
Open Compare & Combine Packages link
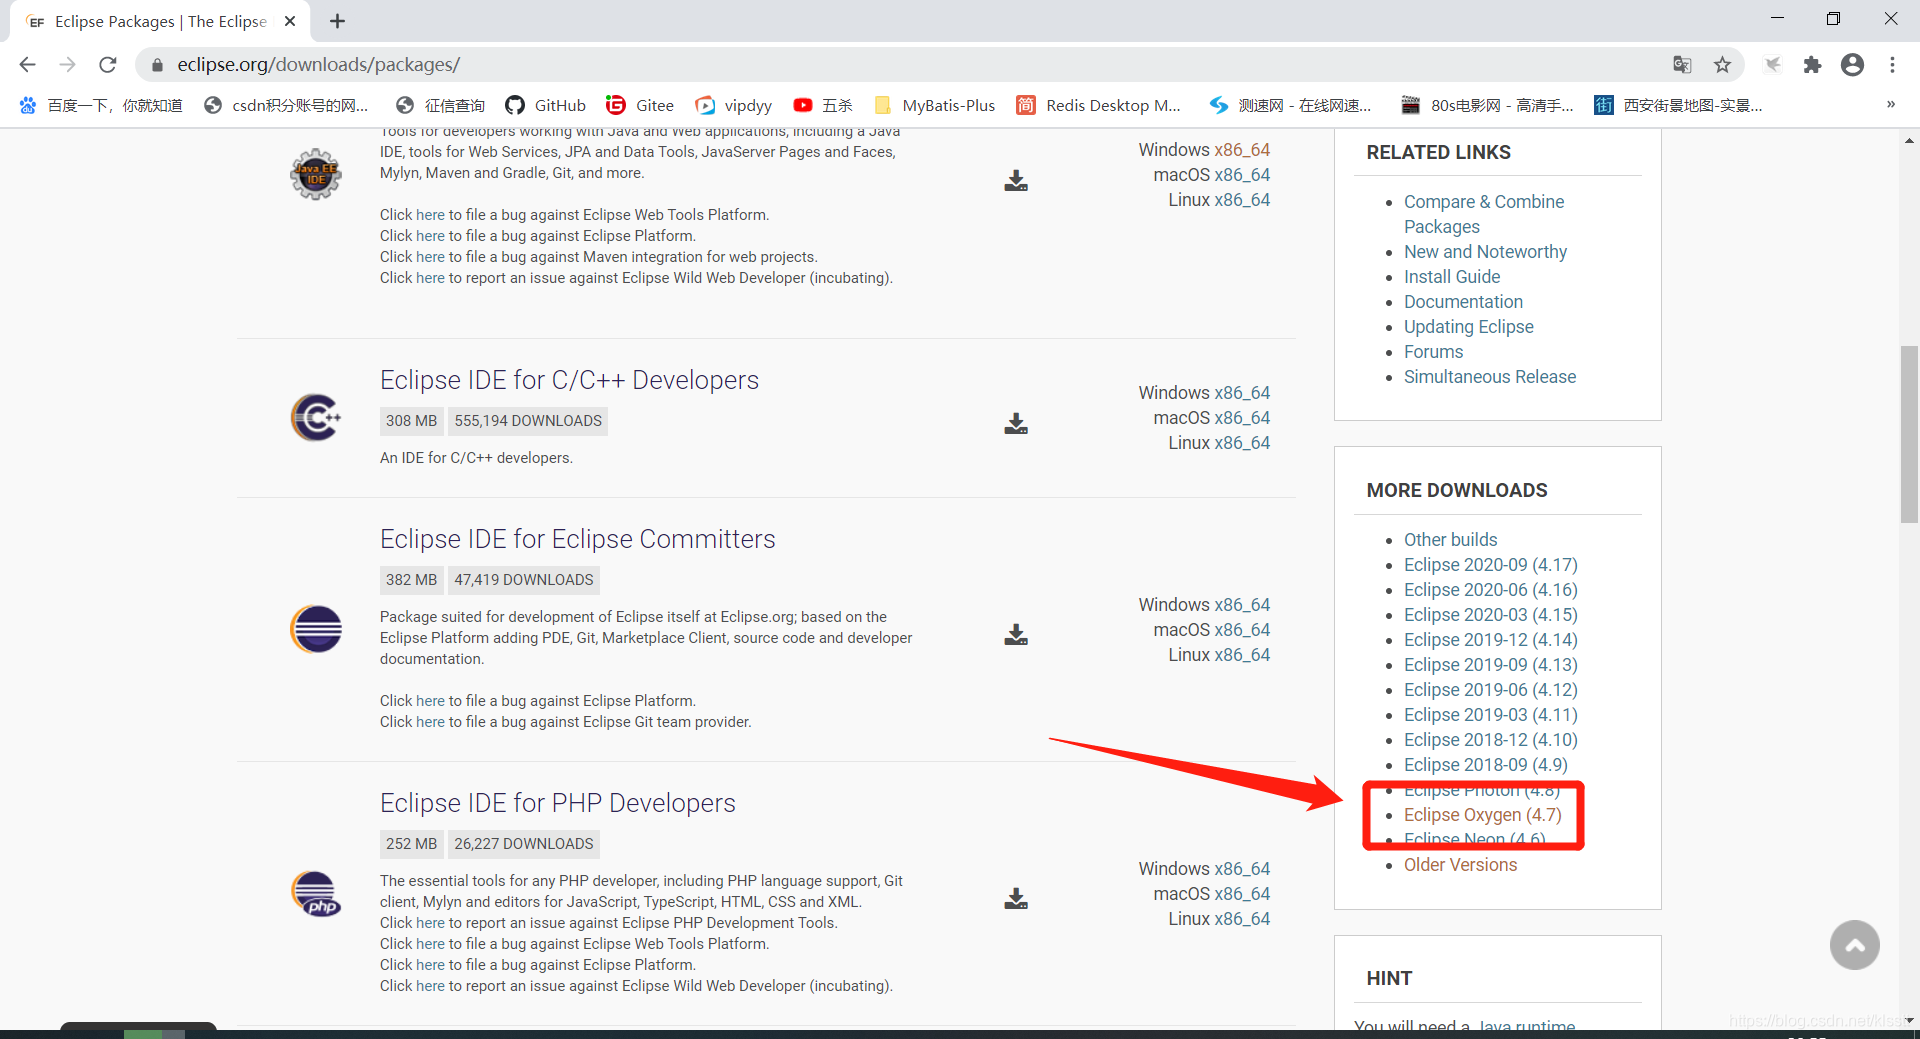point(1484,214)
